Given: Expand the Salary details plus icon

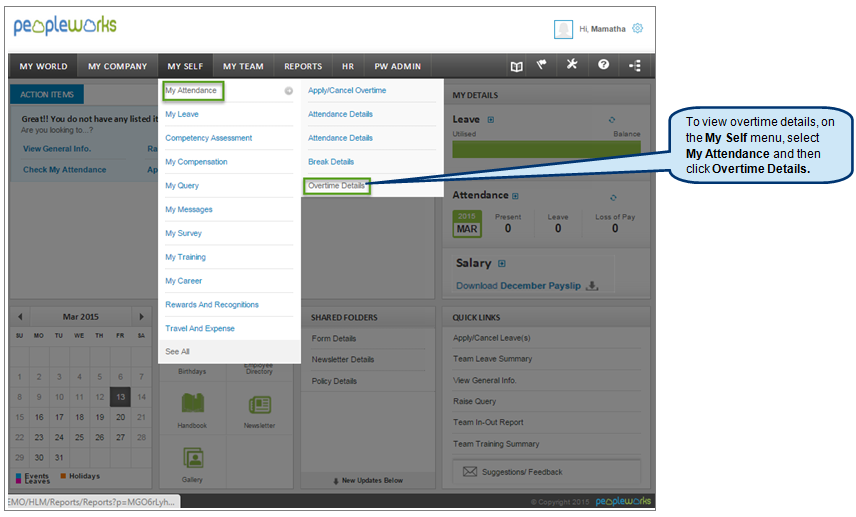Looking at the screenshot, I should [x=502, y=264].
